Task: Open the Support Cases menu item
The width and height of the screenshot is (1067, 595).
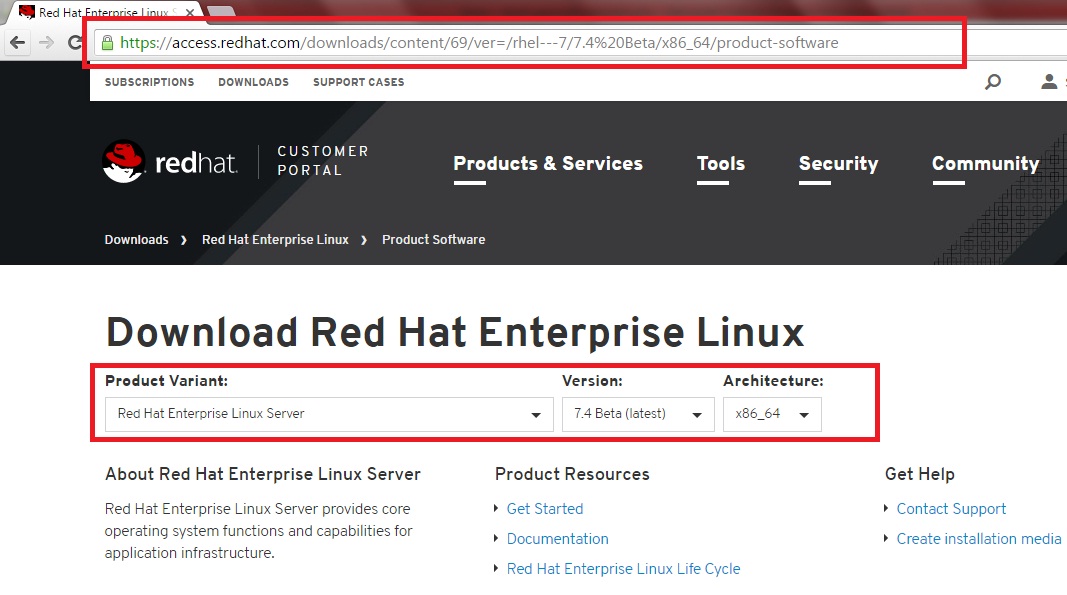Action: click(x=359, y=82)
